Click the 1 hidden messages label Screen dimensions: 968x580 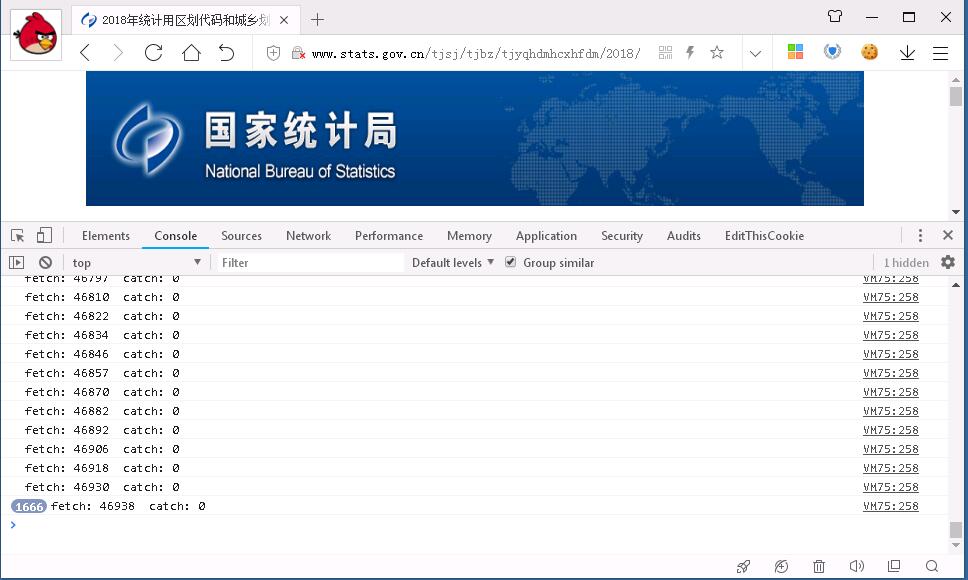coord(906,263)
